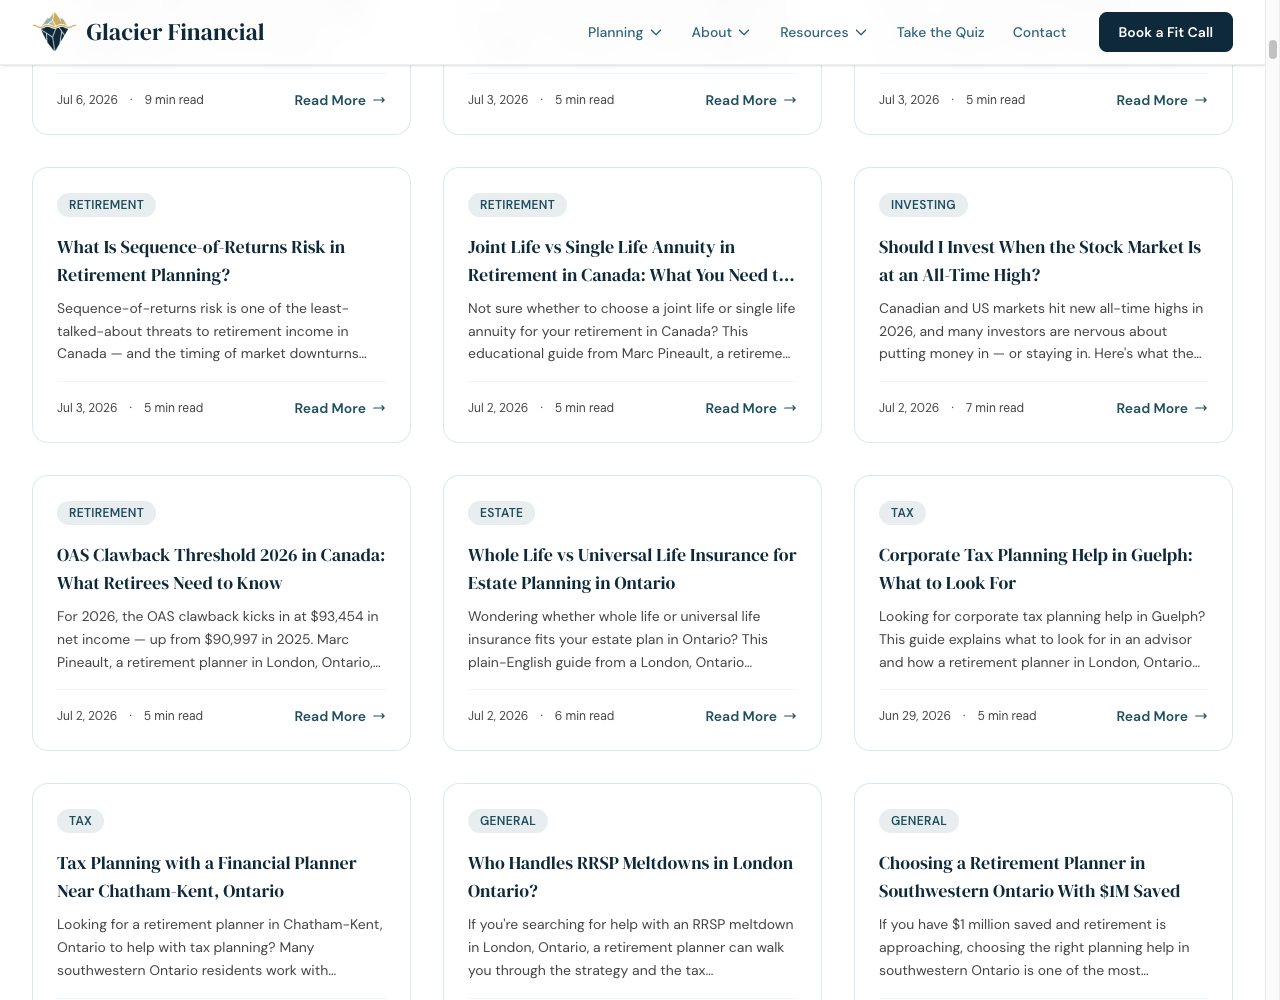Click the Planning menu chevron icon
1280x1000 pixels.
click(x=656, y=32)
